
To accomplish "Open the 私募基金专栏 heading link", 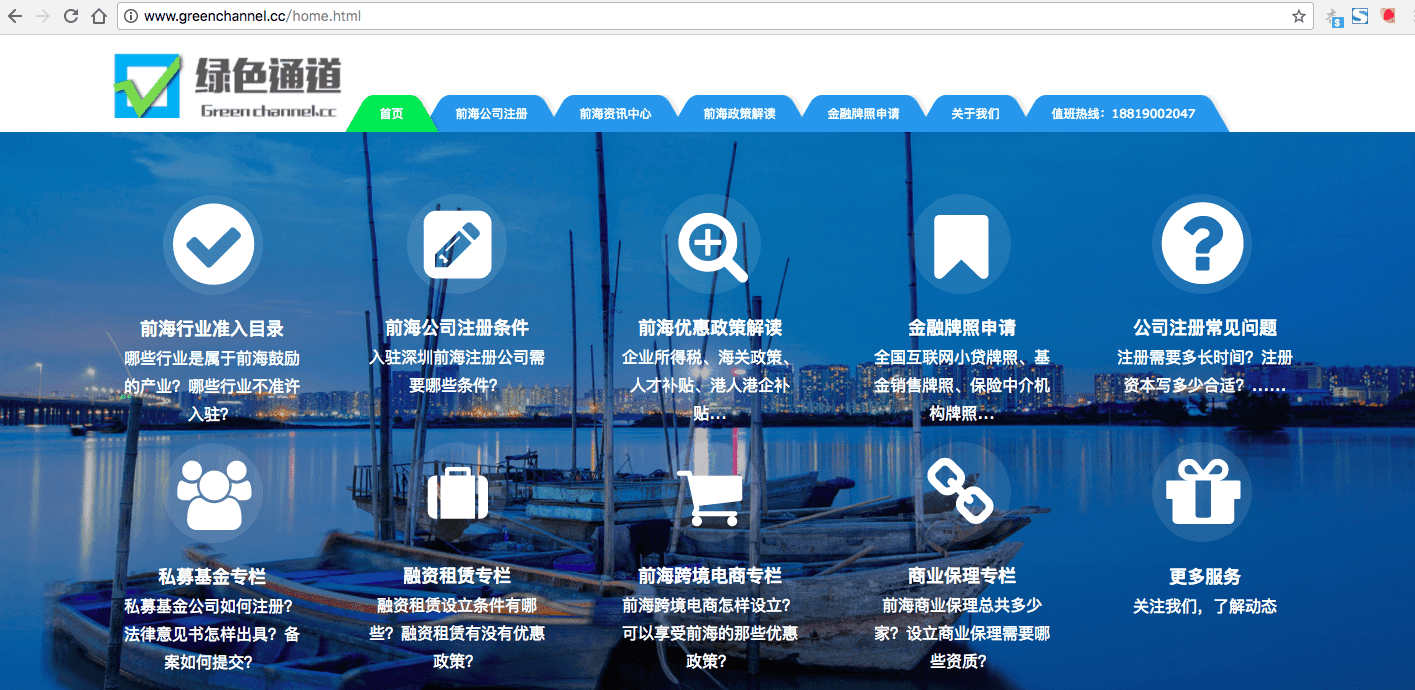I will [x=212, y=577].
